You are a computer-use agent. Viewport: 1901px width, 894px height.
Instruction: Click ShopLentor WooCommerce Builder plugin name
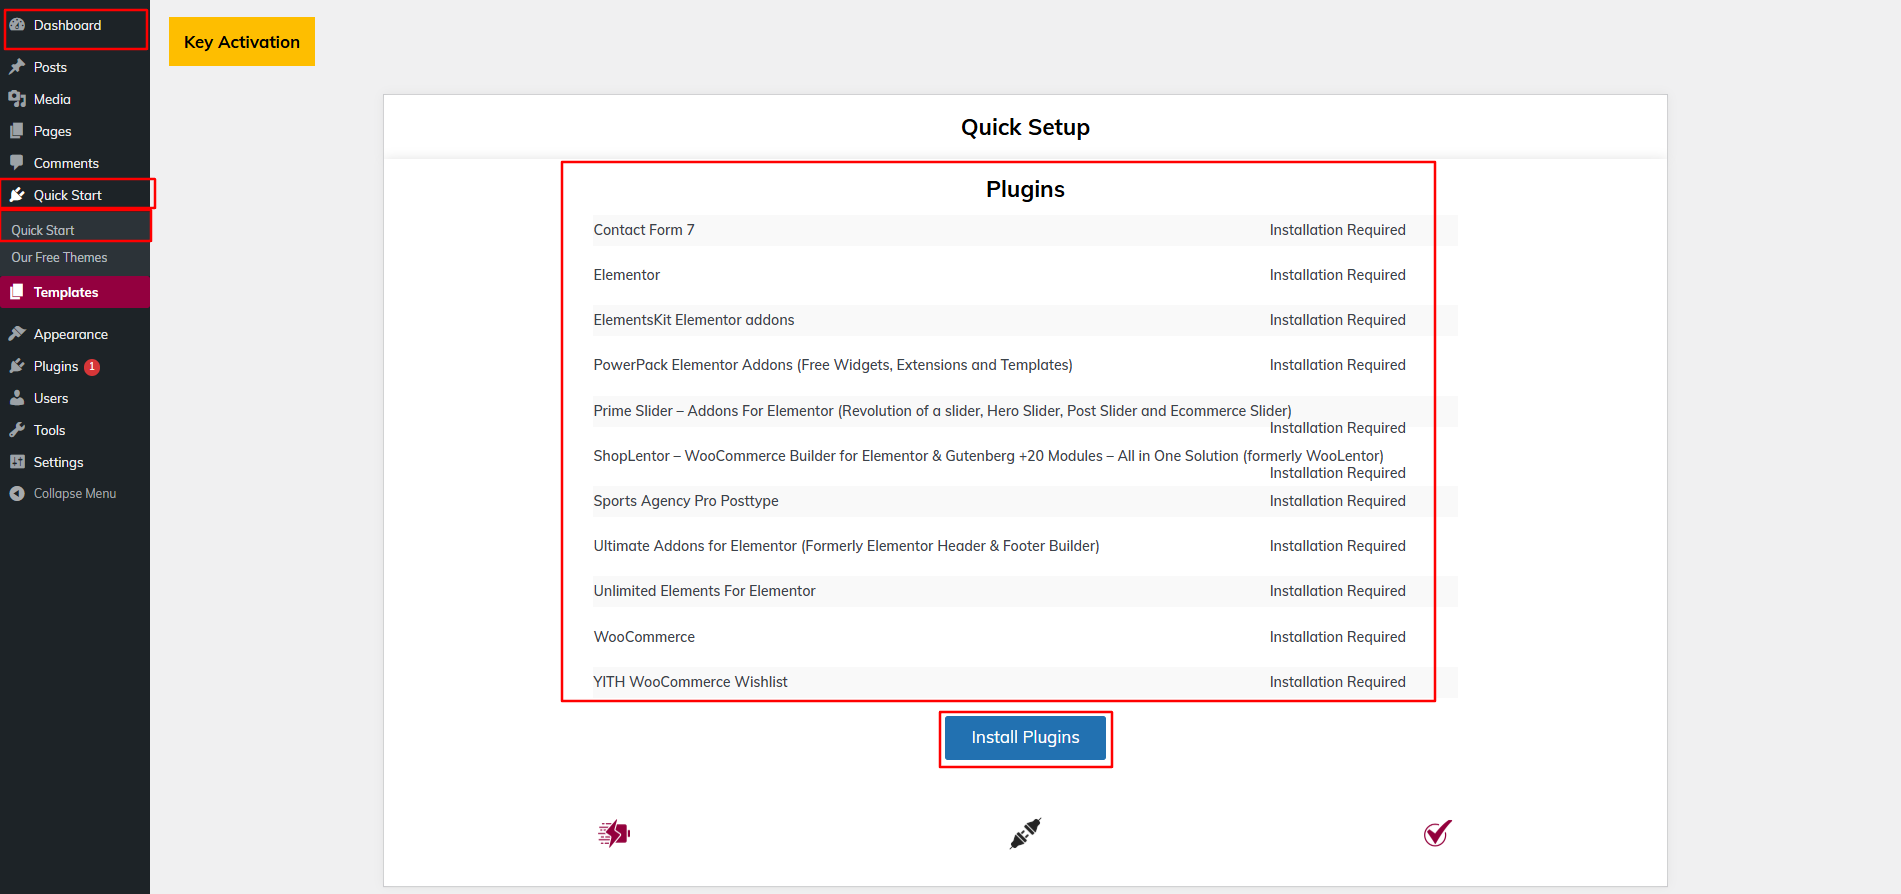(988, 456)
